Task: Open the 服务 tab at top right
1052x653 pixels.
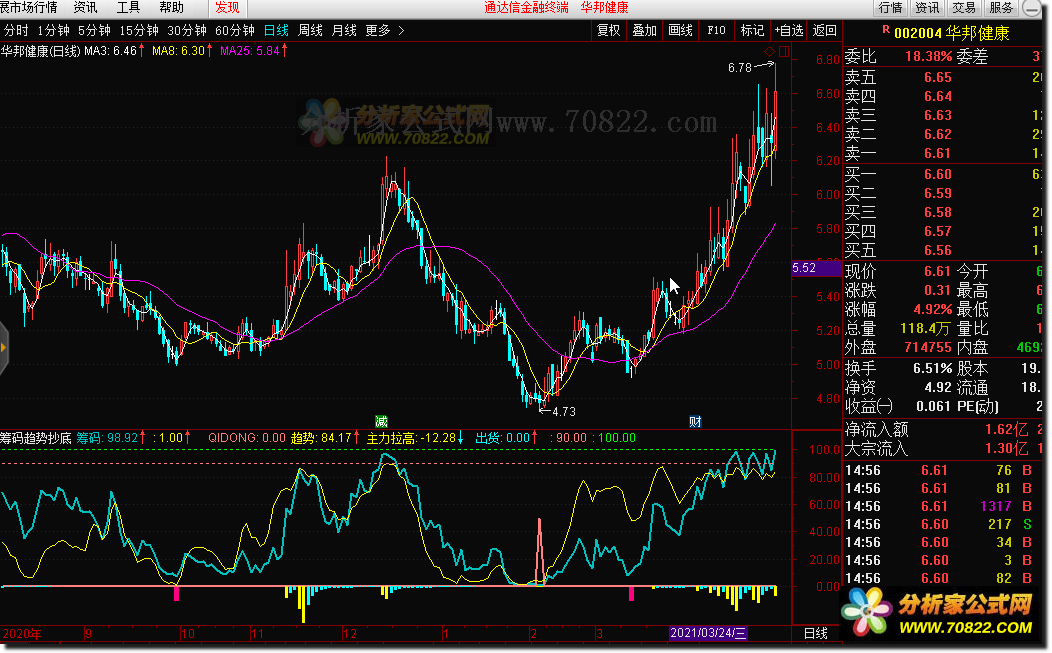Action: (x=1001, y=8)
